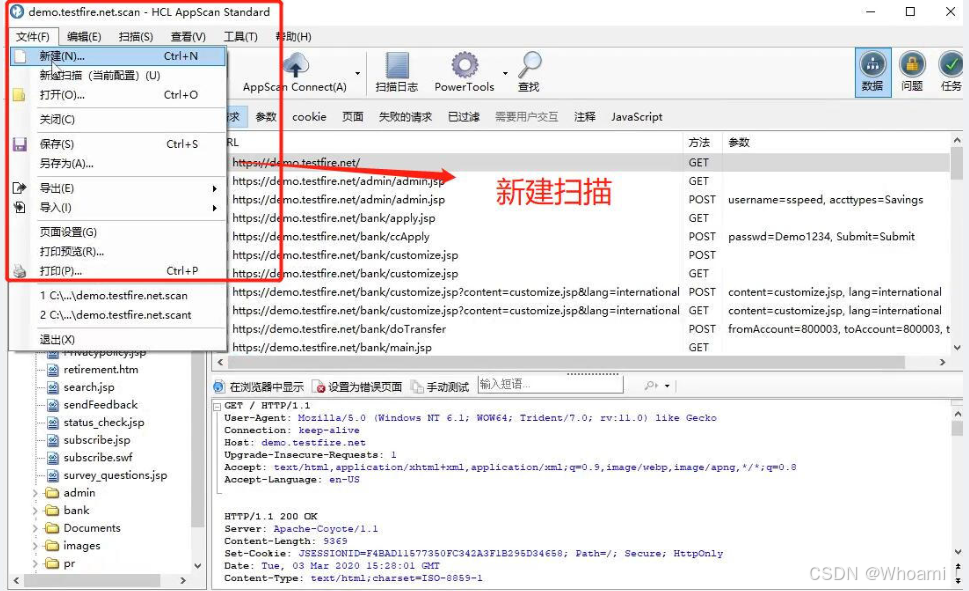Click the subscribe.swf file icon
The height and width of the screenshot is (591, 969).
53,458
